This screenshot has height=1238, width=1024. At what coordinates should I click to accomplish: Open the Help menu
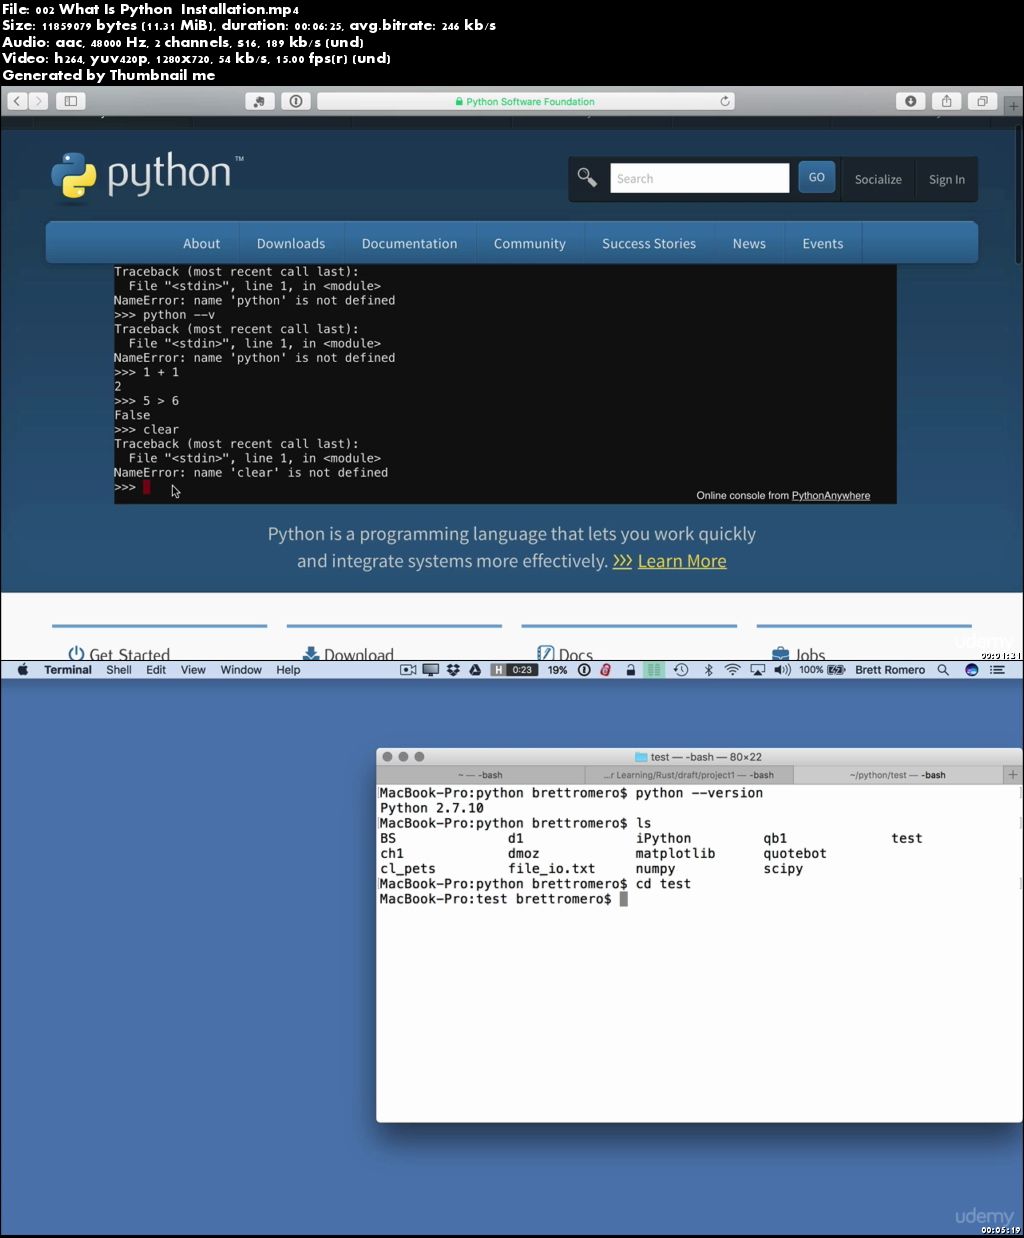pyautogui.click(x=288, y=670)
